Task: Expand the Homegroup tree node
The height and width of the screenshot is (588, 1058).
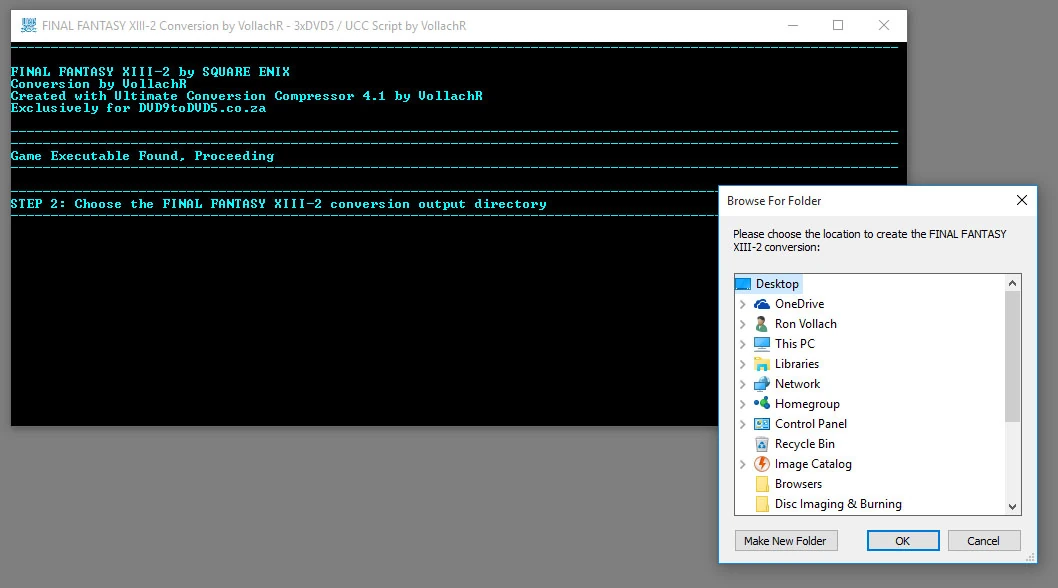Action: 743,404
